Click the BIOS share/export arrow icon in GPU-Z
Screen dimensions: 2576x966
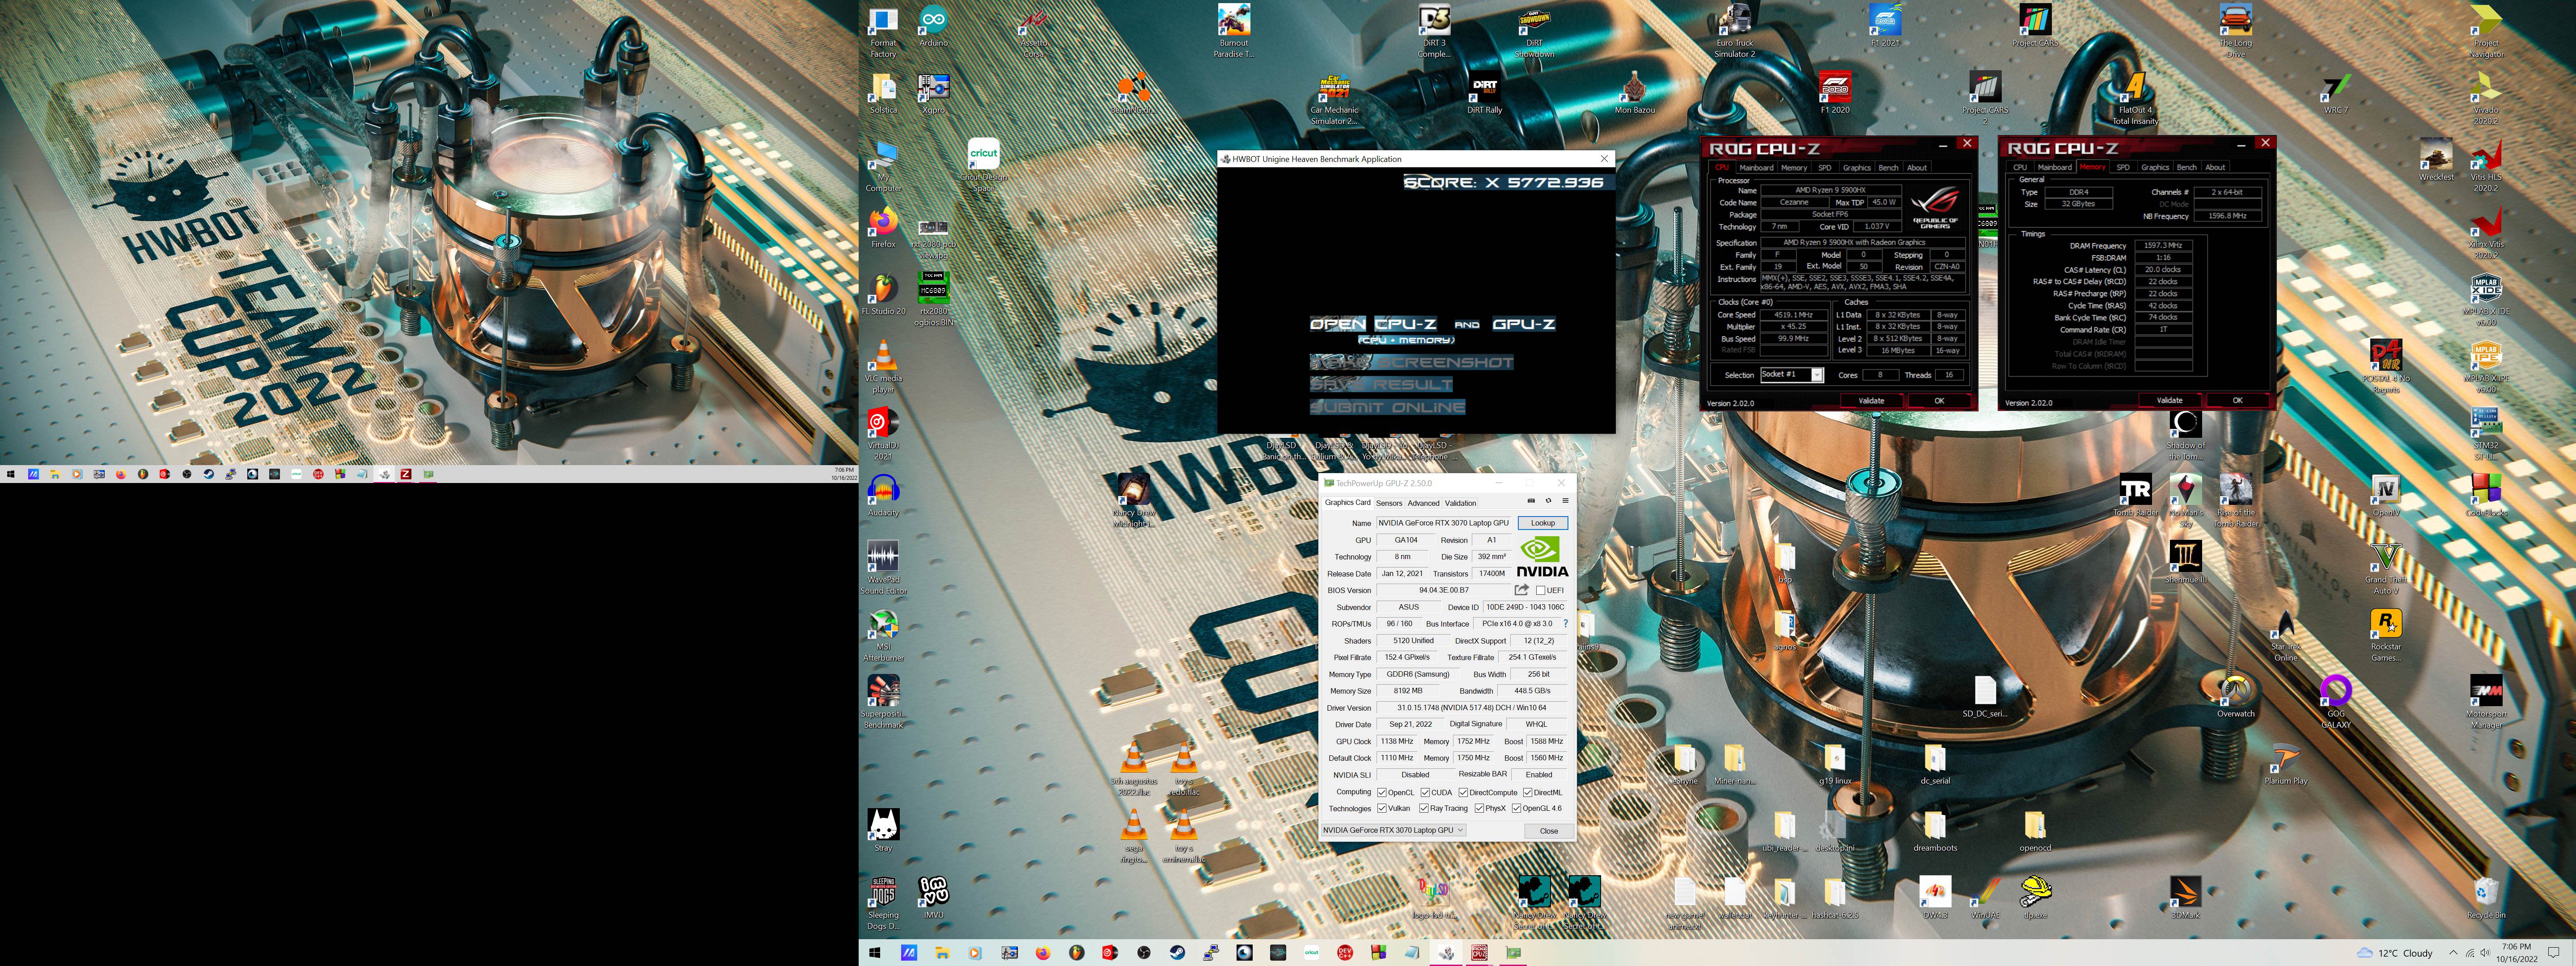click(1521, 590)
